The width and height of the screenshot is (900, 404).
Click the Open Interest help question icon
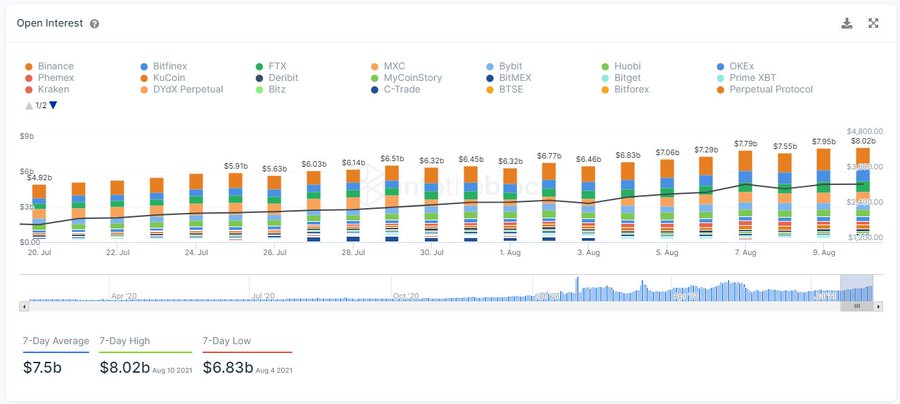point(95,24)
